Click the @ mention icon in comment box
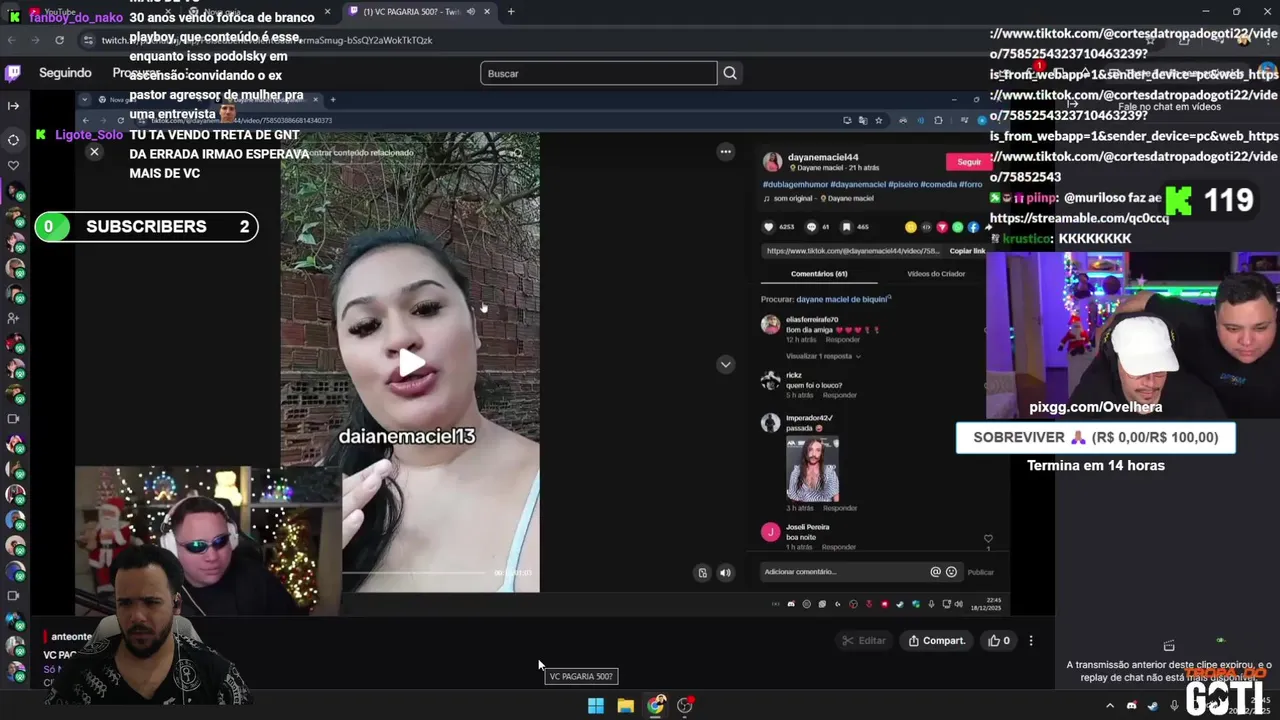Image resolution: width=1280 pixels, height=720 pixels. point(936,572)
